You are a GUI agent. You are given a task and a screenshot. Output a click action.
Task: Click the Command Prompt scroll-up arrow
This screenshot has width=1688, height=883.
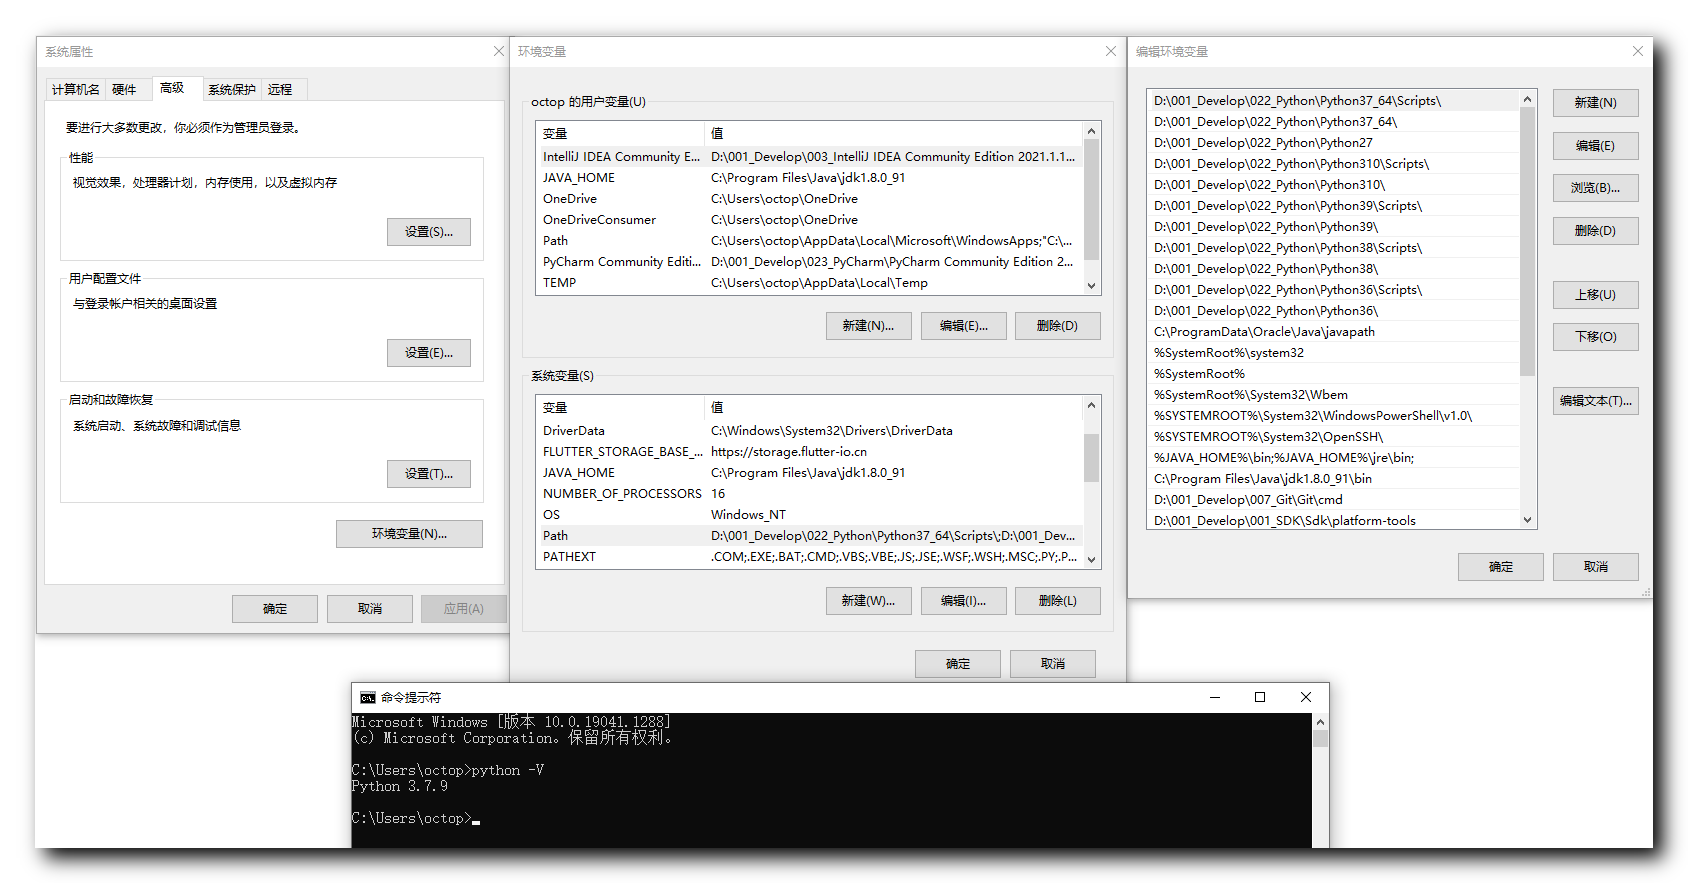pyautogui.click(x=1320, y=722)
